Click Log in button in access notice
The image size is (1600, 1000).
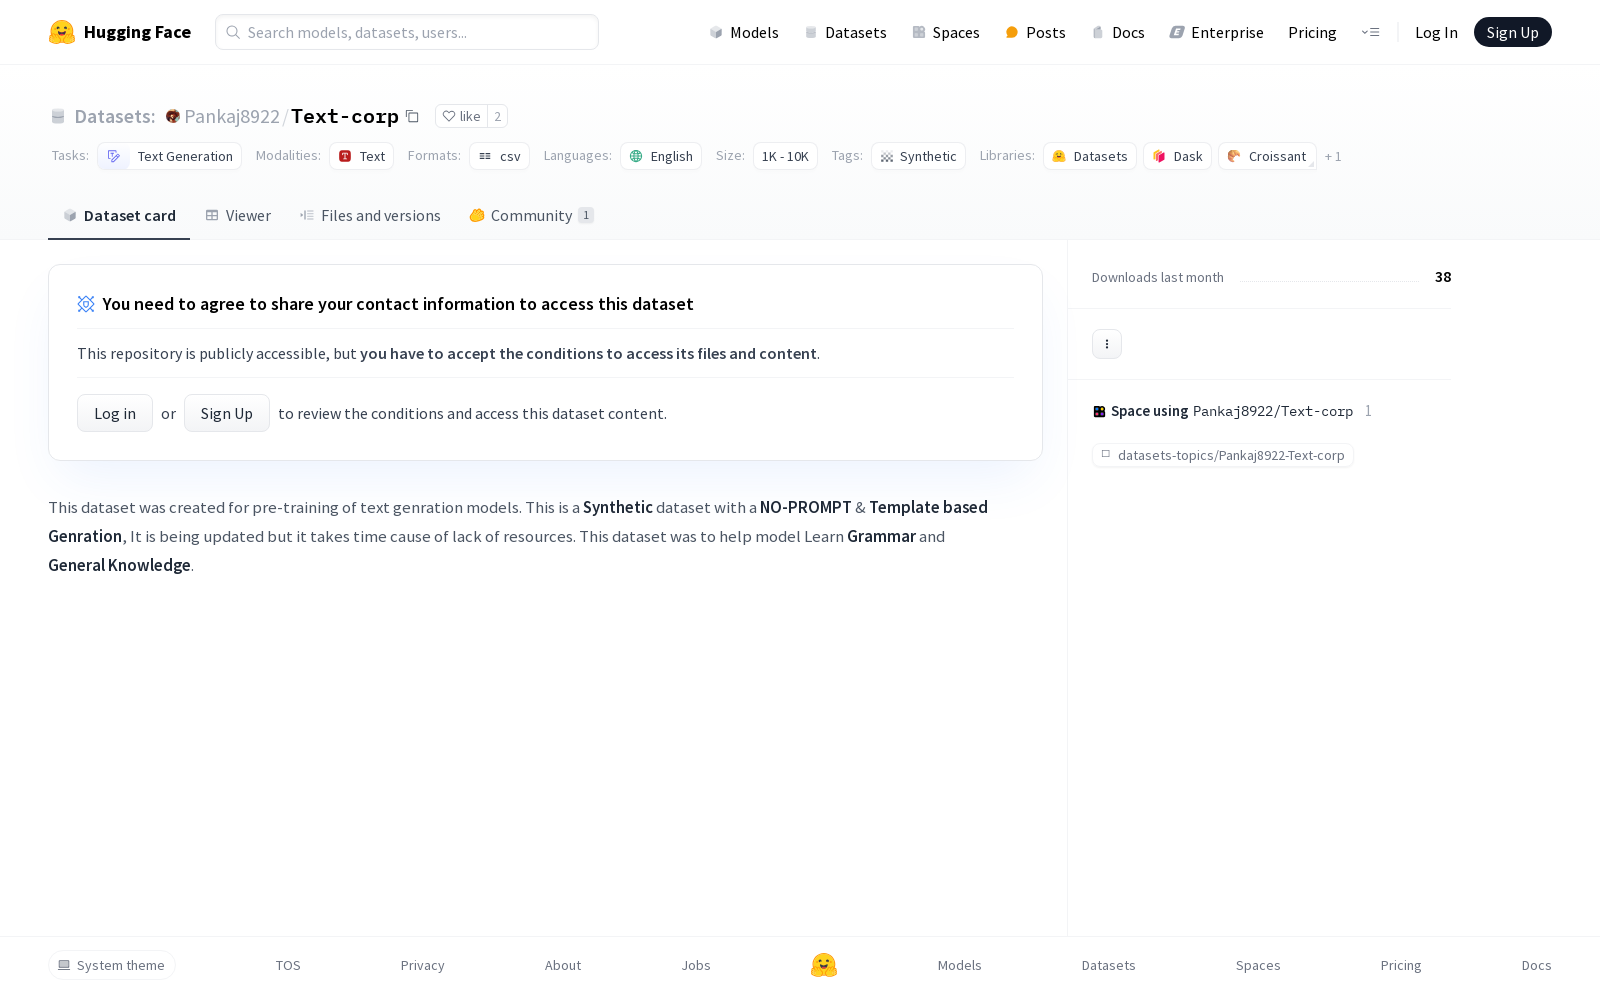click(115, 413)
